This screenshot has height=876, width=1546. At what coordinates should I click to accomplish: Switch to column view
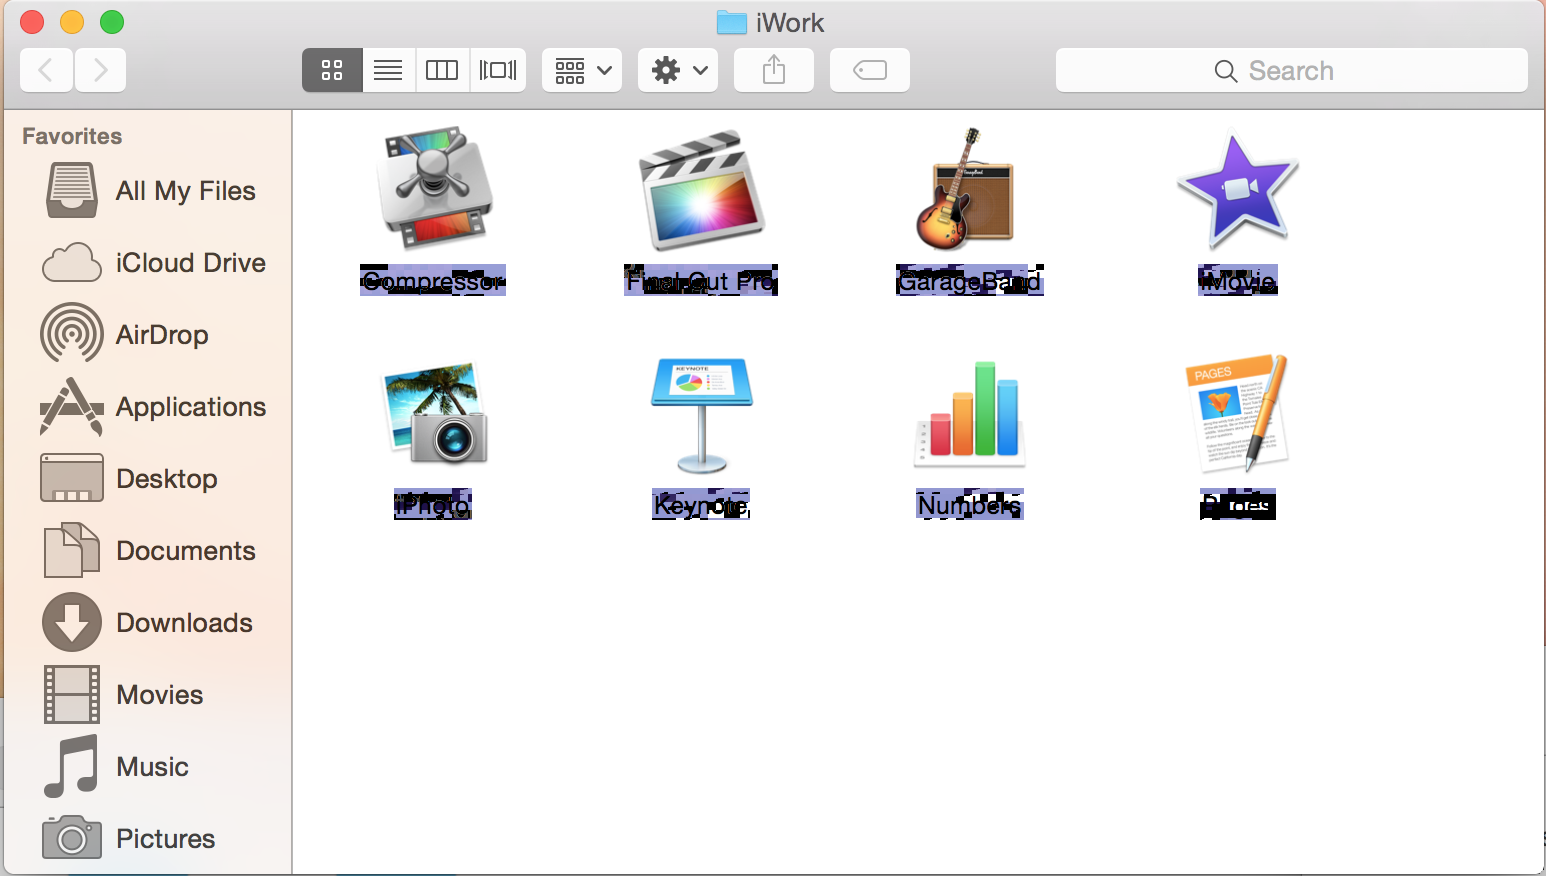pos(442,70)
